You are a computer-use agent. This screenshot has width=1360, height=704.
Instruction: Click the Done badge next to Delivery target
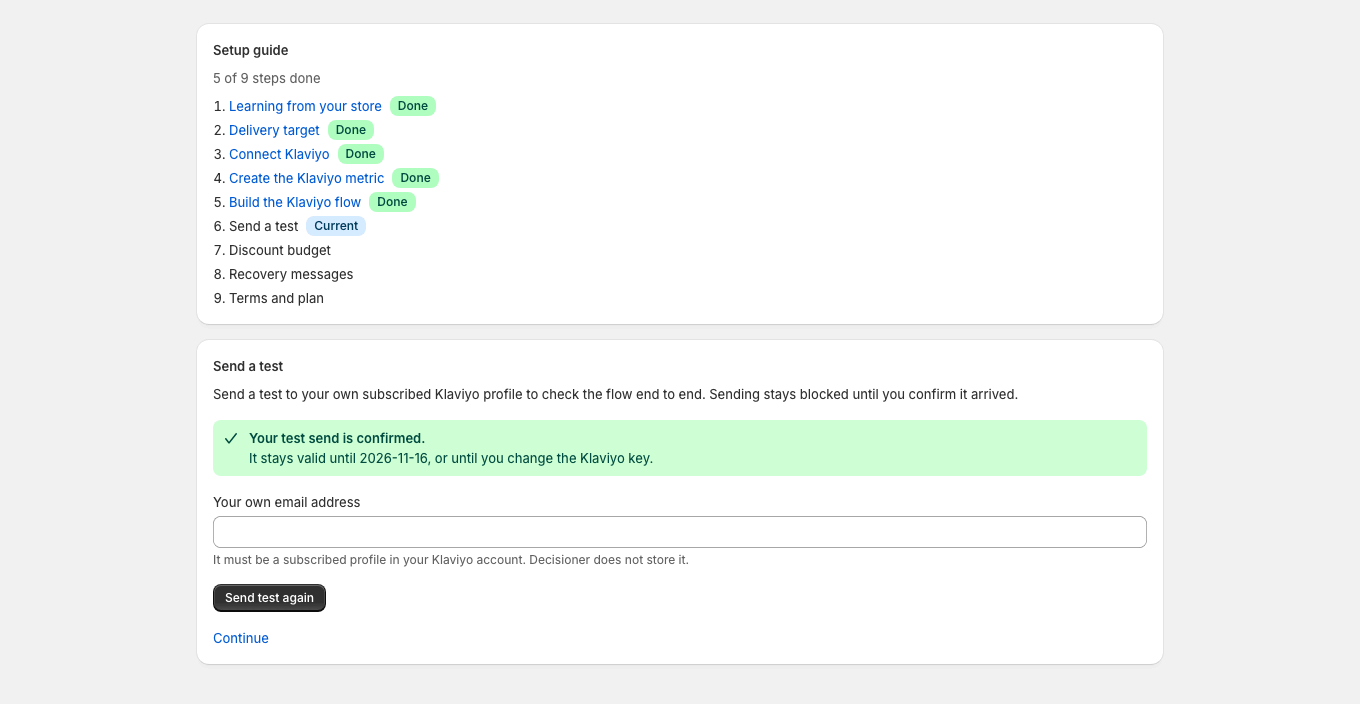click(351, 130)
